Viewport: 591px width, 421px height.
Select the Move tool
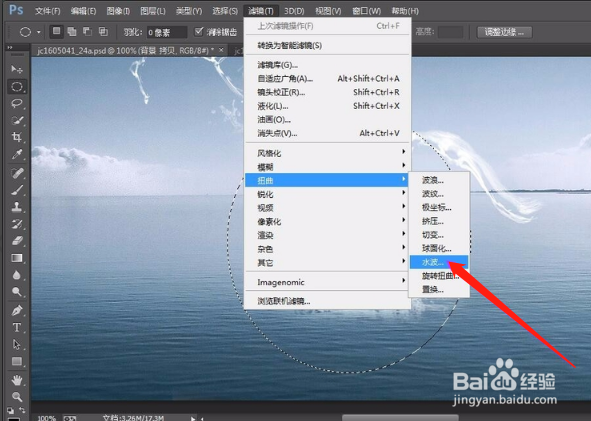(x=17, y=69)
